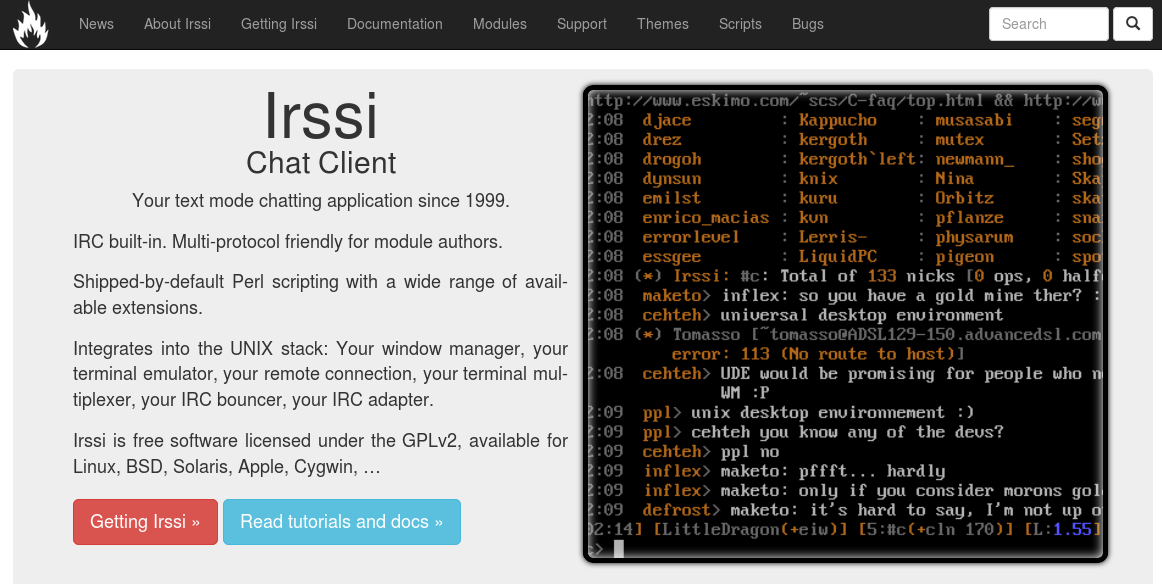
Task: Click the Irssi terminal screenshot image
Action: (845, 324)
